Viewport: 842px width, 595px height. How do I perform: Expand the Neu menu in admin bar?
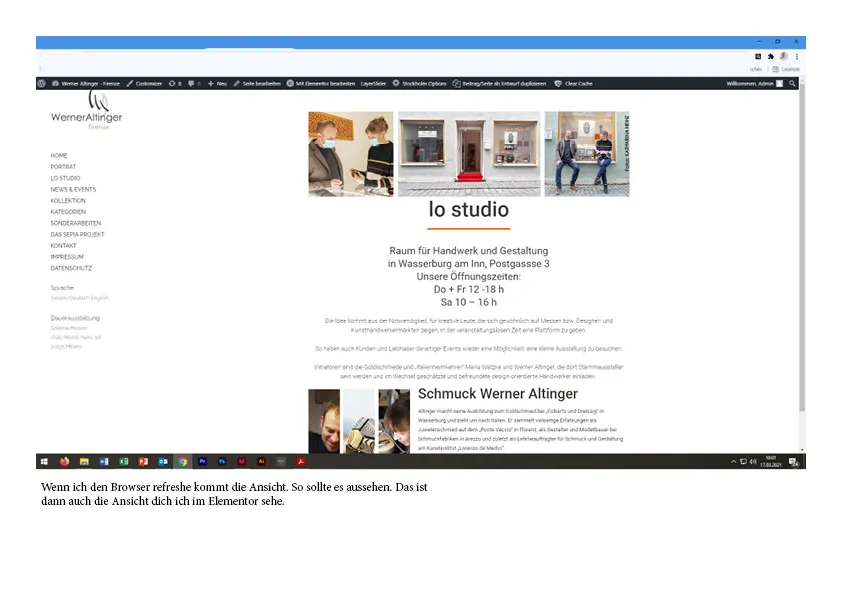217,83
